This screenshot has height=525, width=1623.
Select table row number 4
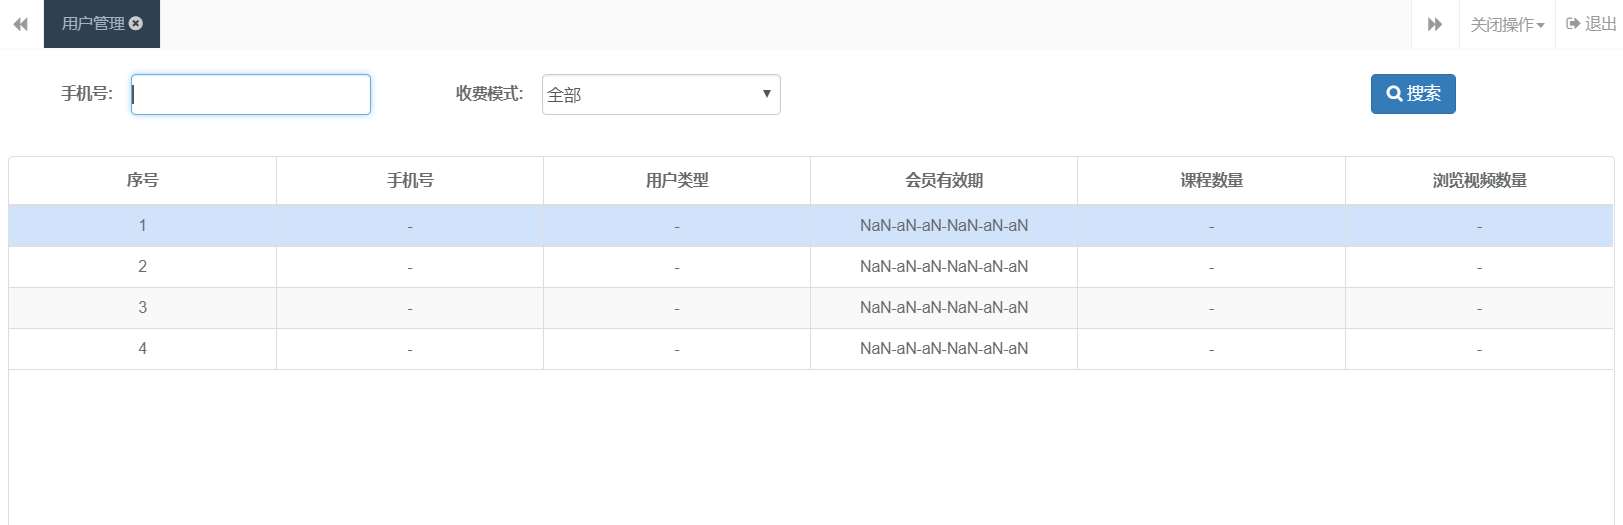point(811,349)
